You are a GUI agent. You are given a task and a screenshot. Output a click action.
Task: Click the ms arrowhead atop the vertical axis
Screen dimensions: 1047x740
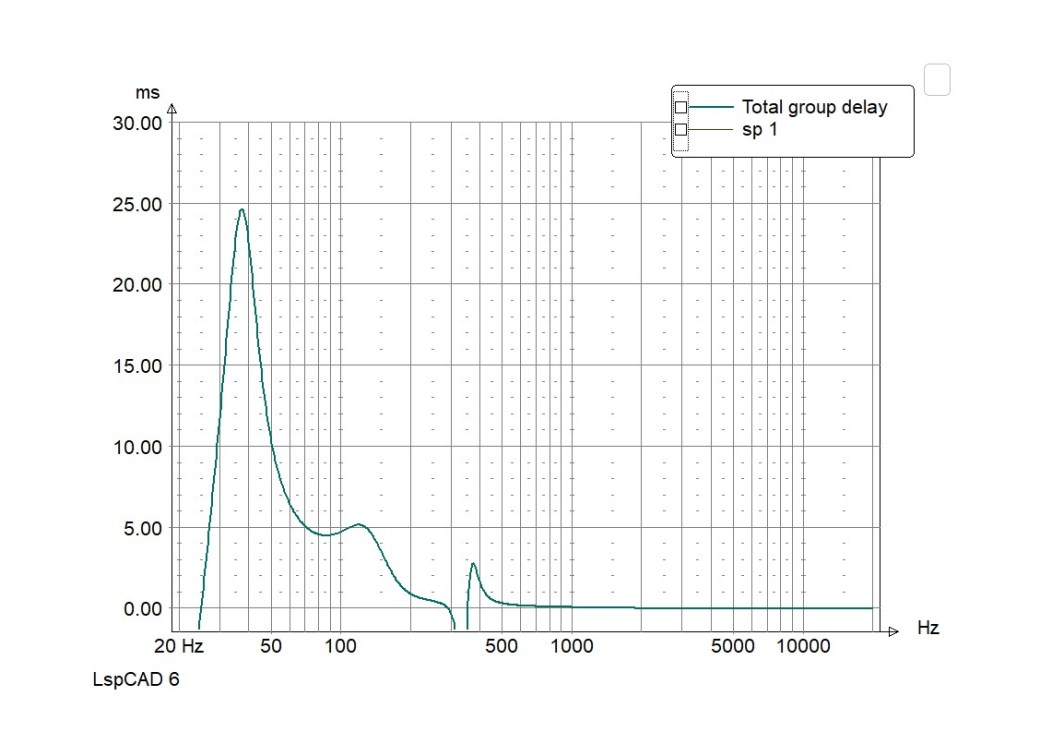(x=172, y=109)
